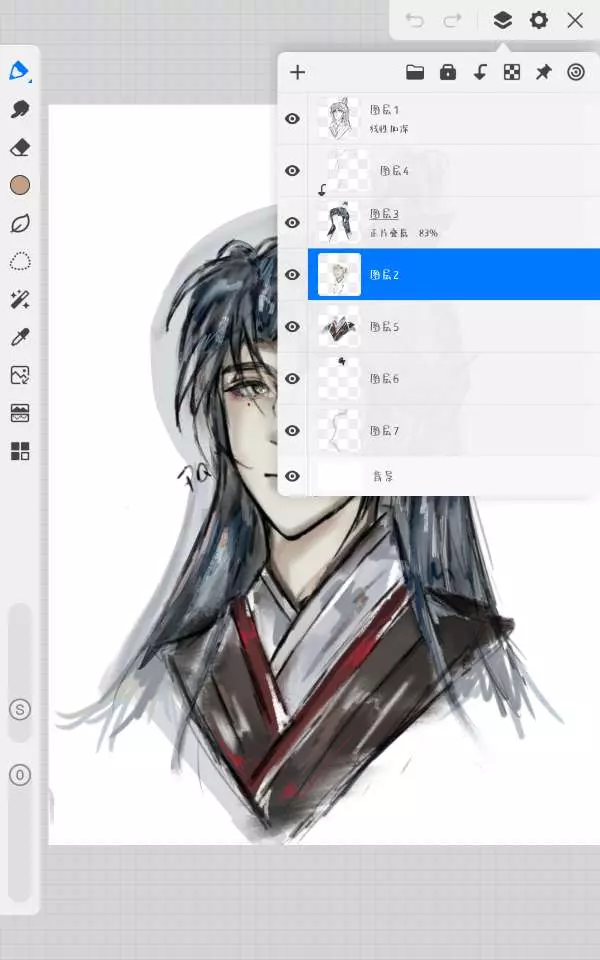Screen dimensions: 600x960
Task: Click the four-square grid tool icon
Action: (x=19, y=451)
